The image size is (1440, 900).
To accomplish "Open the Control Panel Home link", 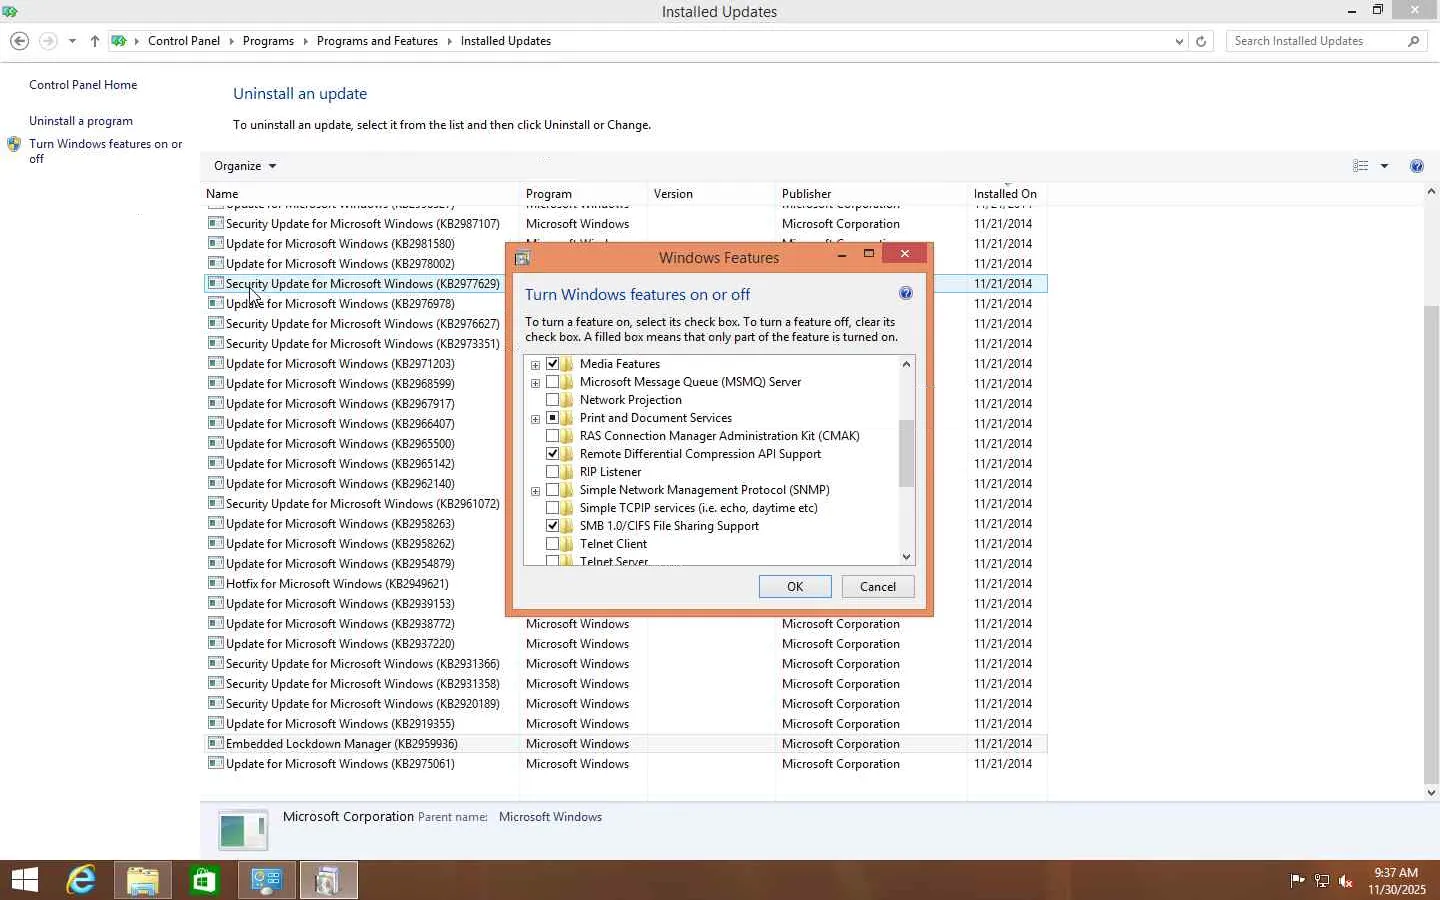I will (x=83, y=85).
